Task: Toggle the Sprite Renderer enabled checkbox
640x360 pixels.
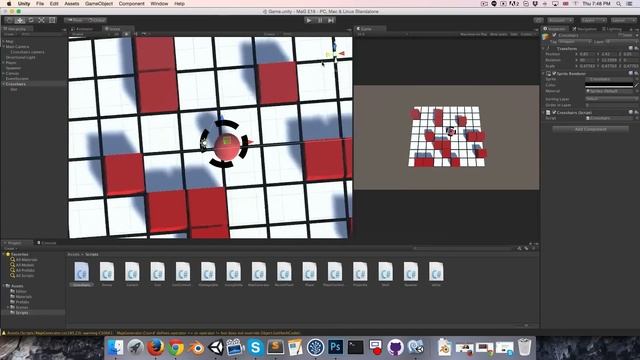Action: coord(554,73)
